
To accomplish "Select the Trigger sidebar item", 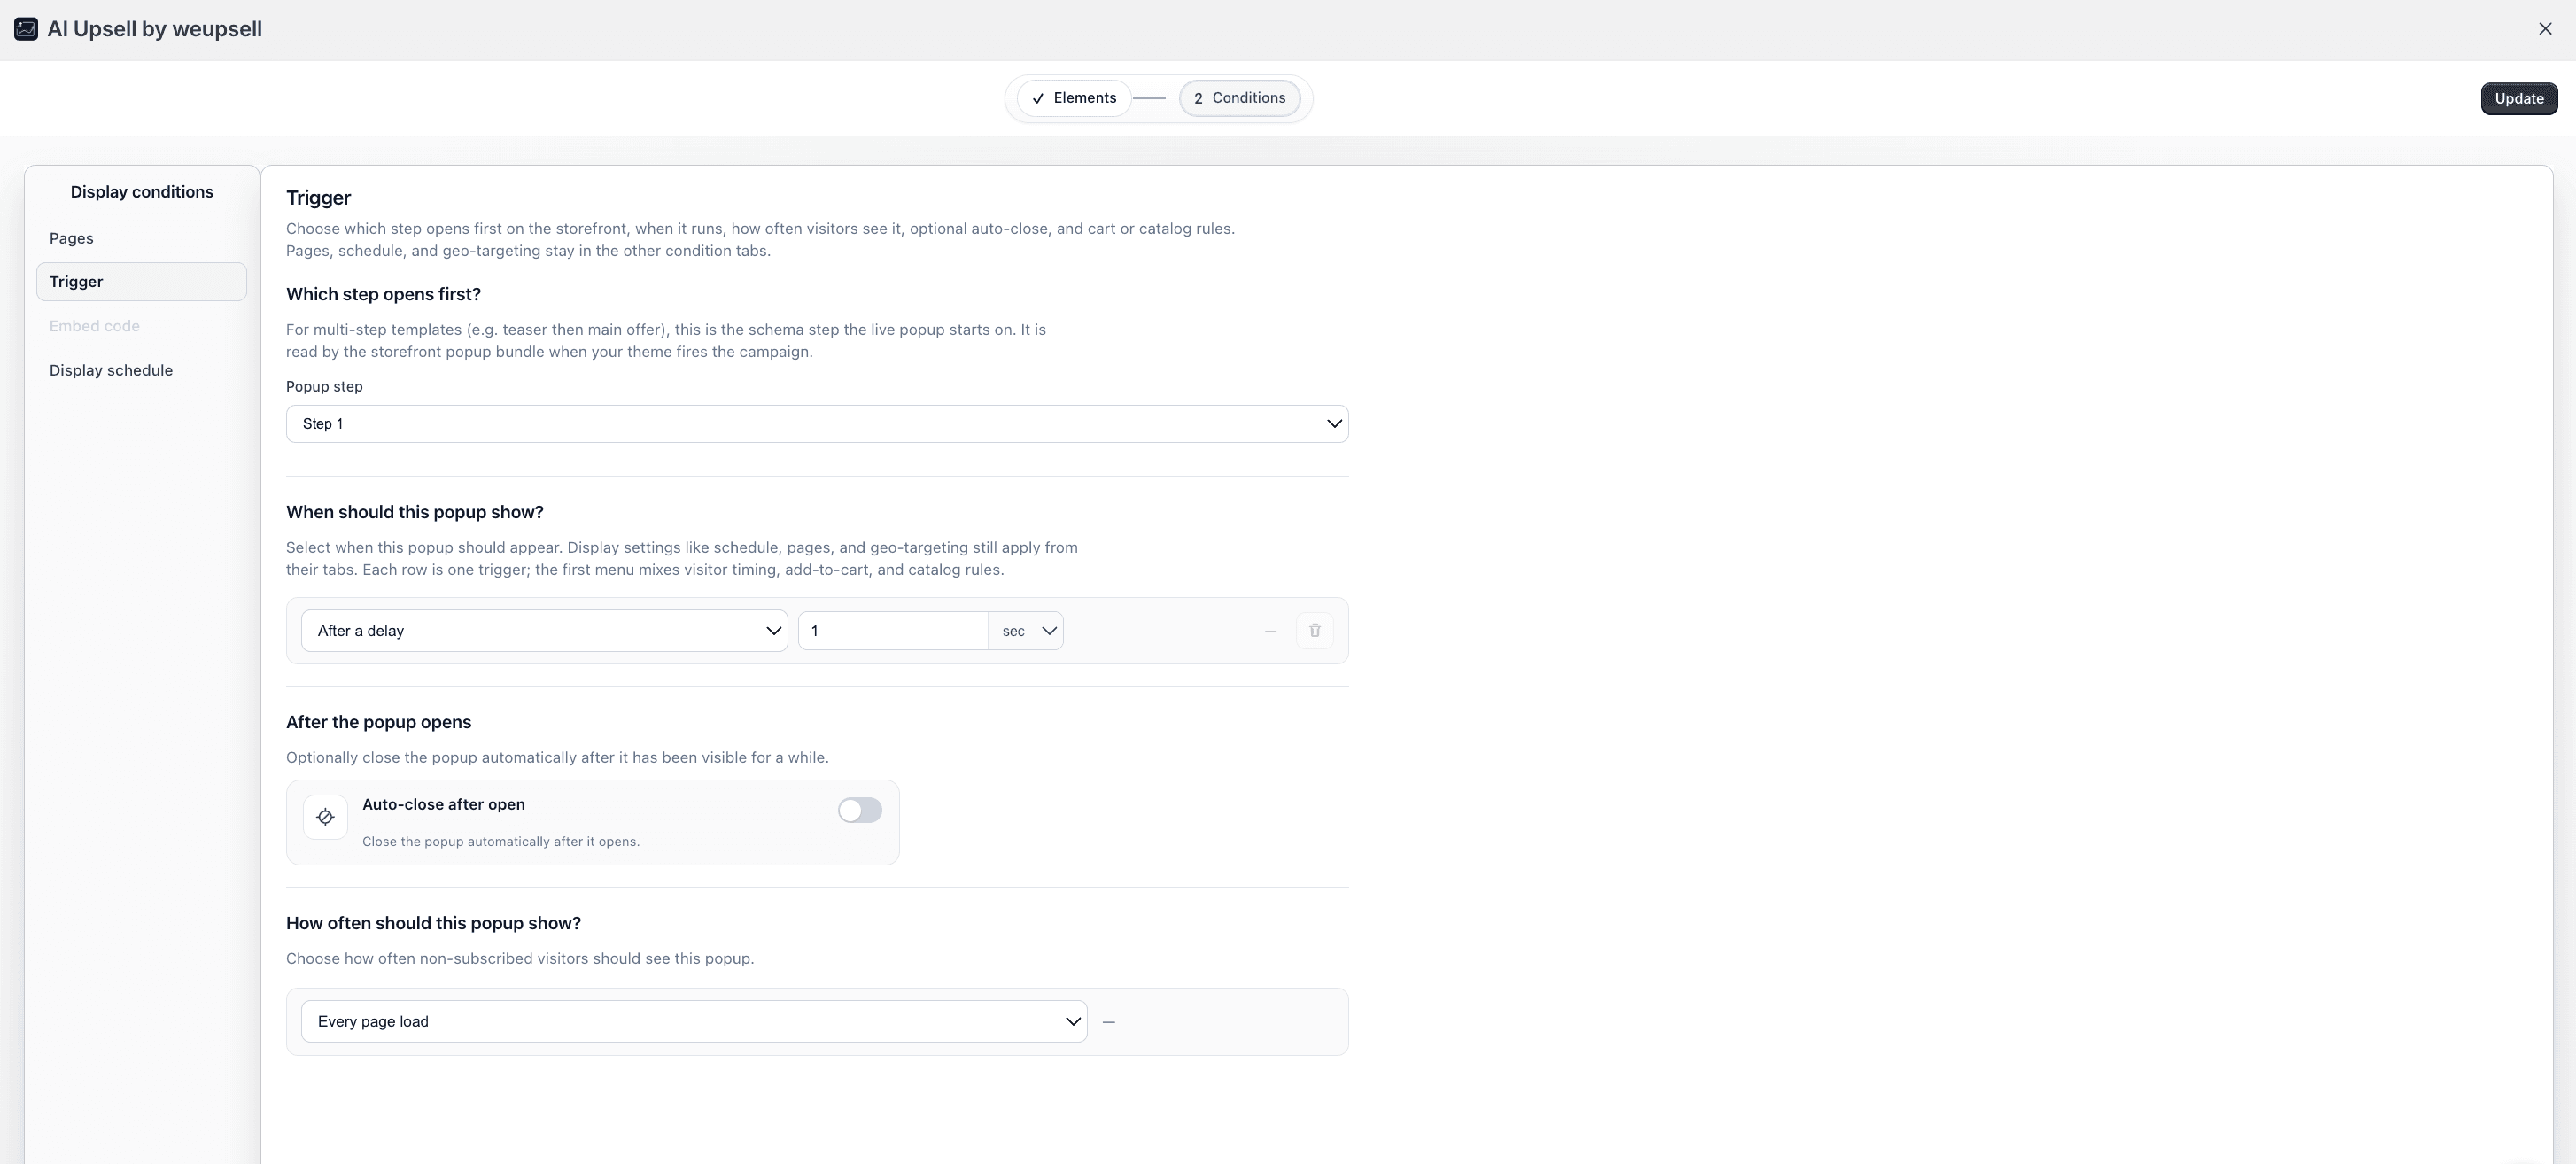I will 141,282.
